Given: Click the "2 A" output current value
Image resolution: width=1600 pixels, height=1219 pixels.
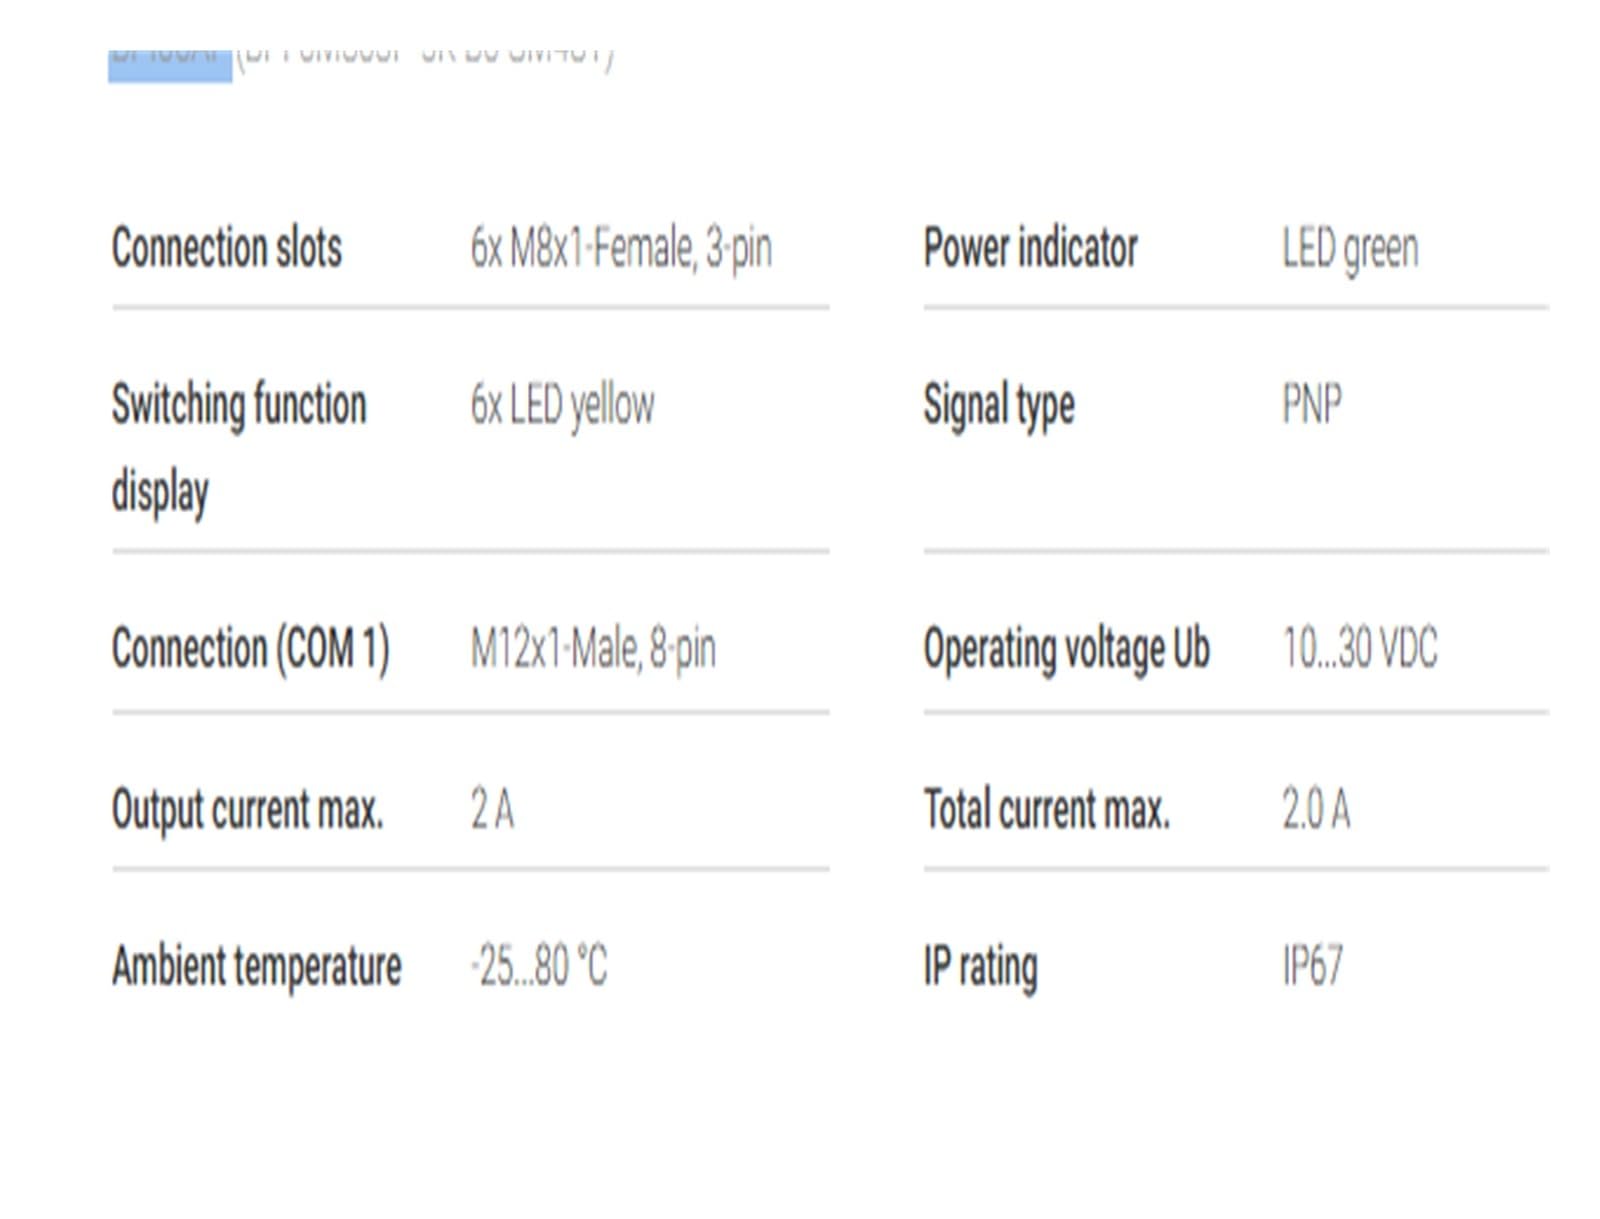Looking at the screenshot, I should click(492, 809).
